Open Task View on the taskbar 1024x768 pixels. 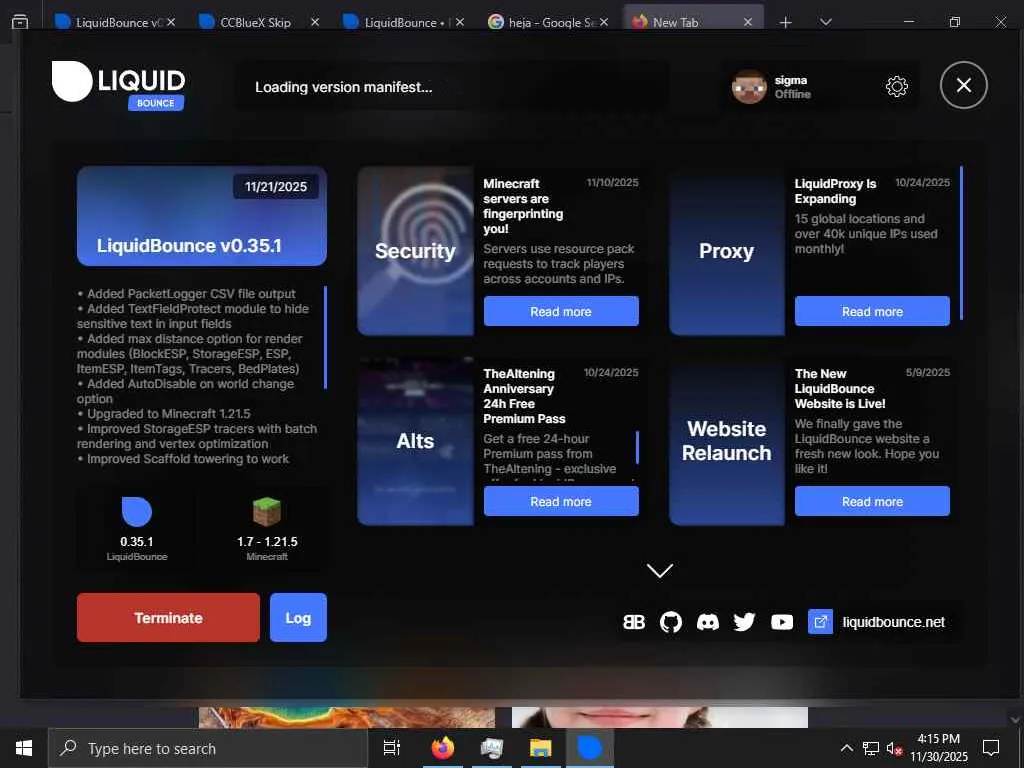[x=392, y=748]
